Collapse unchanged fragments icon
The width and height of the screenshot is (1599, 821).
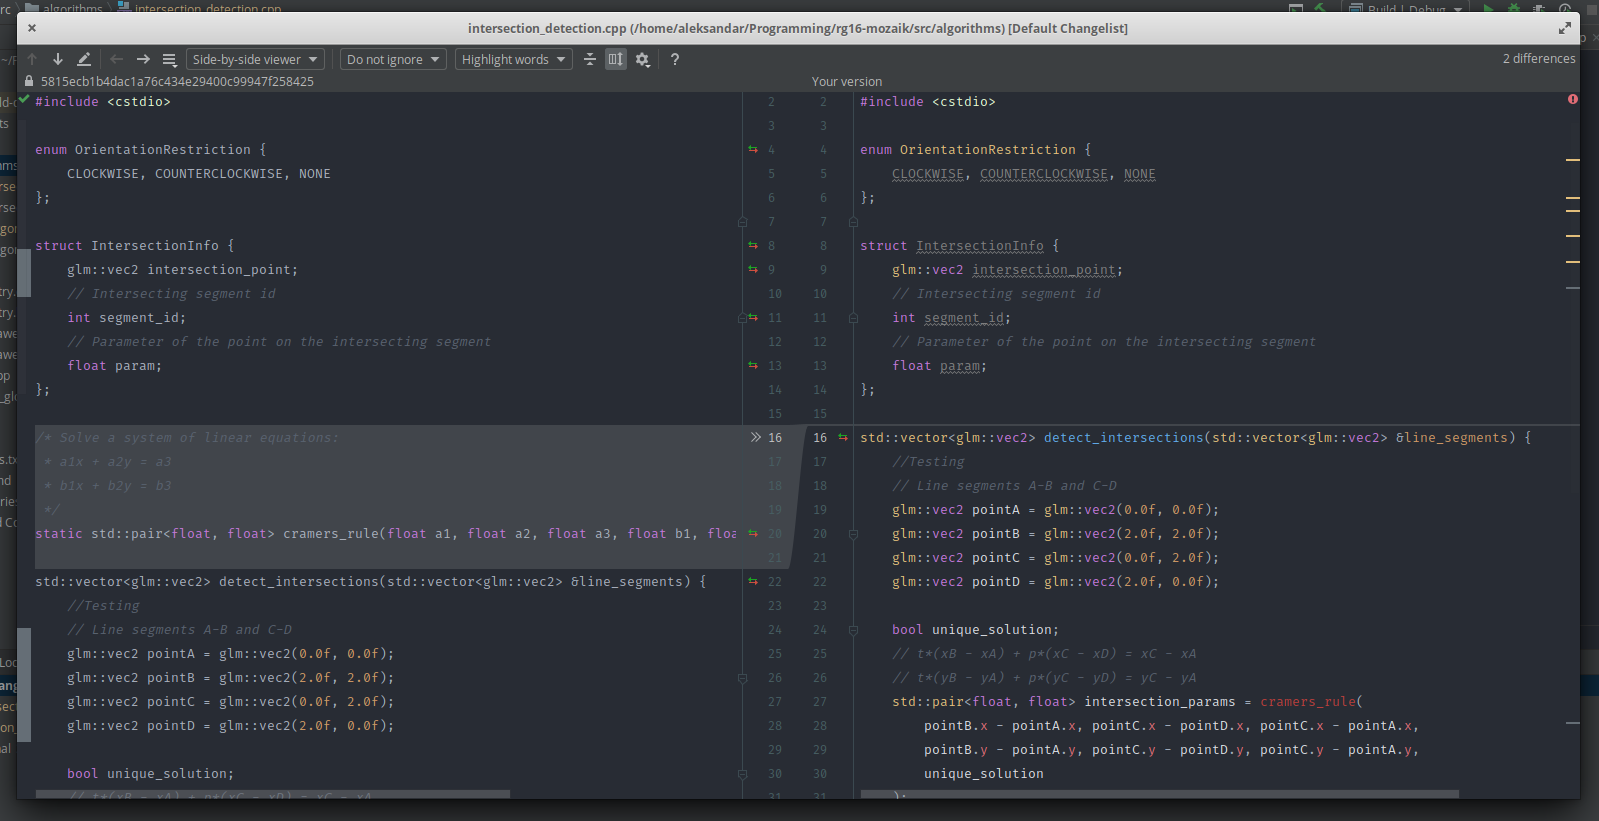590,60
